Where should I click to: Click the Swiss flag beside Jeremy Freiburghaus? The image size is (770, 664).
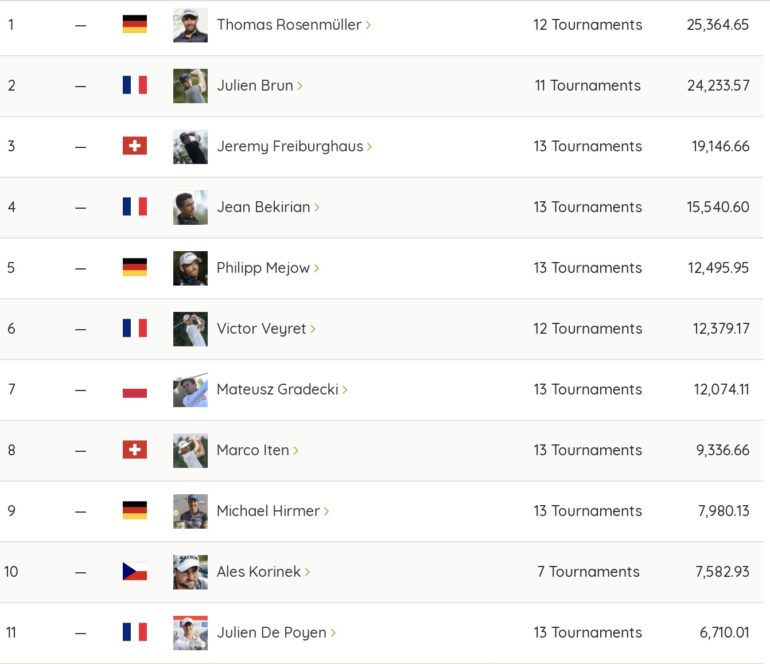tap(135, 146)
